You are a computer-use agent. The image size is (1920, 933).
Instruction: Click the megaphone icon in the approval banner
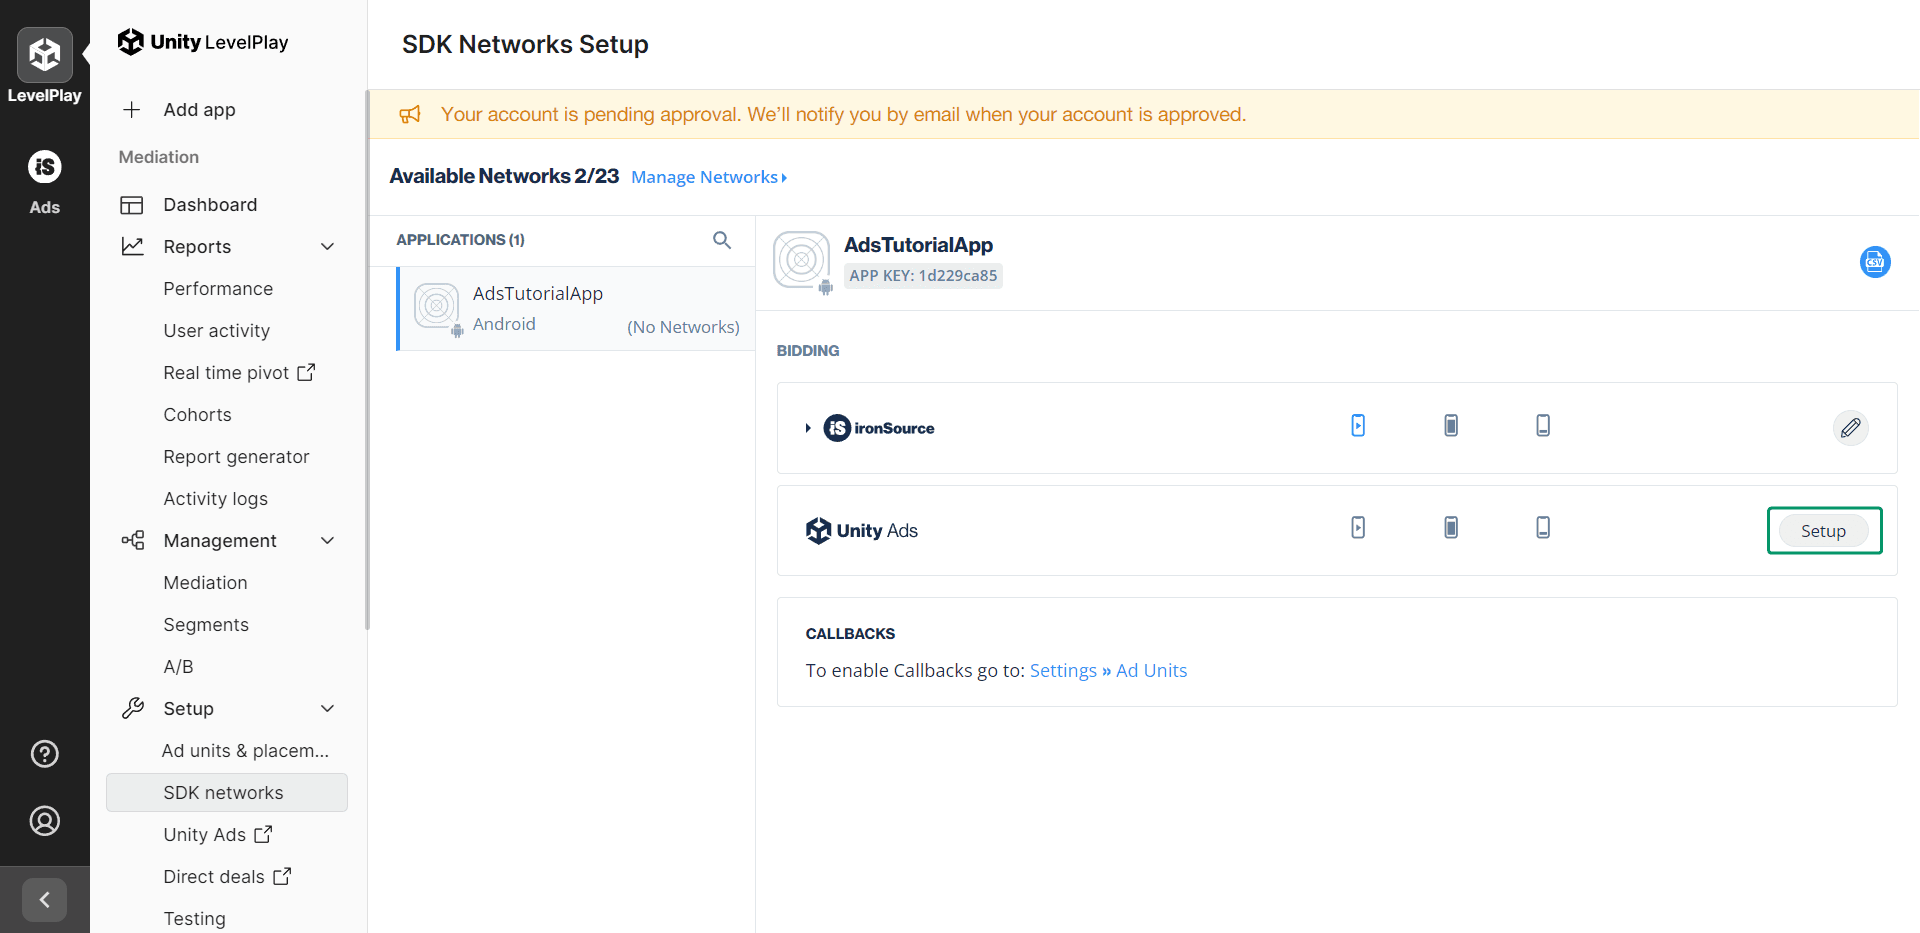click(x=410, y=115)
